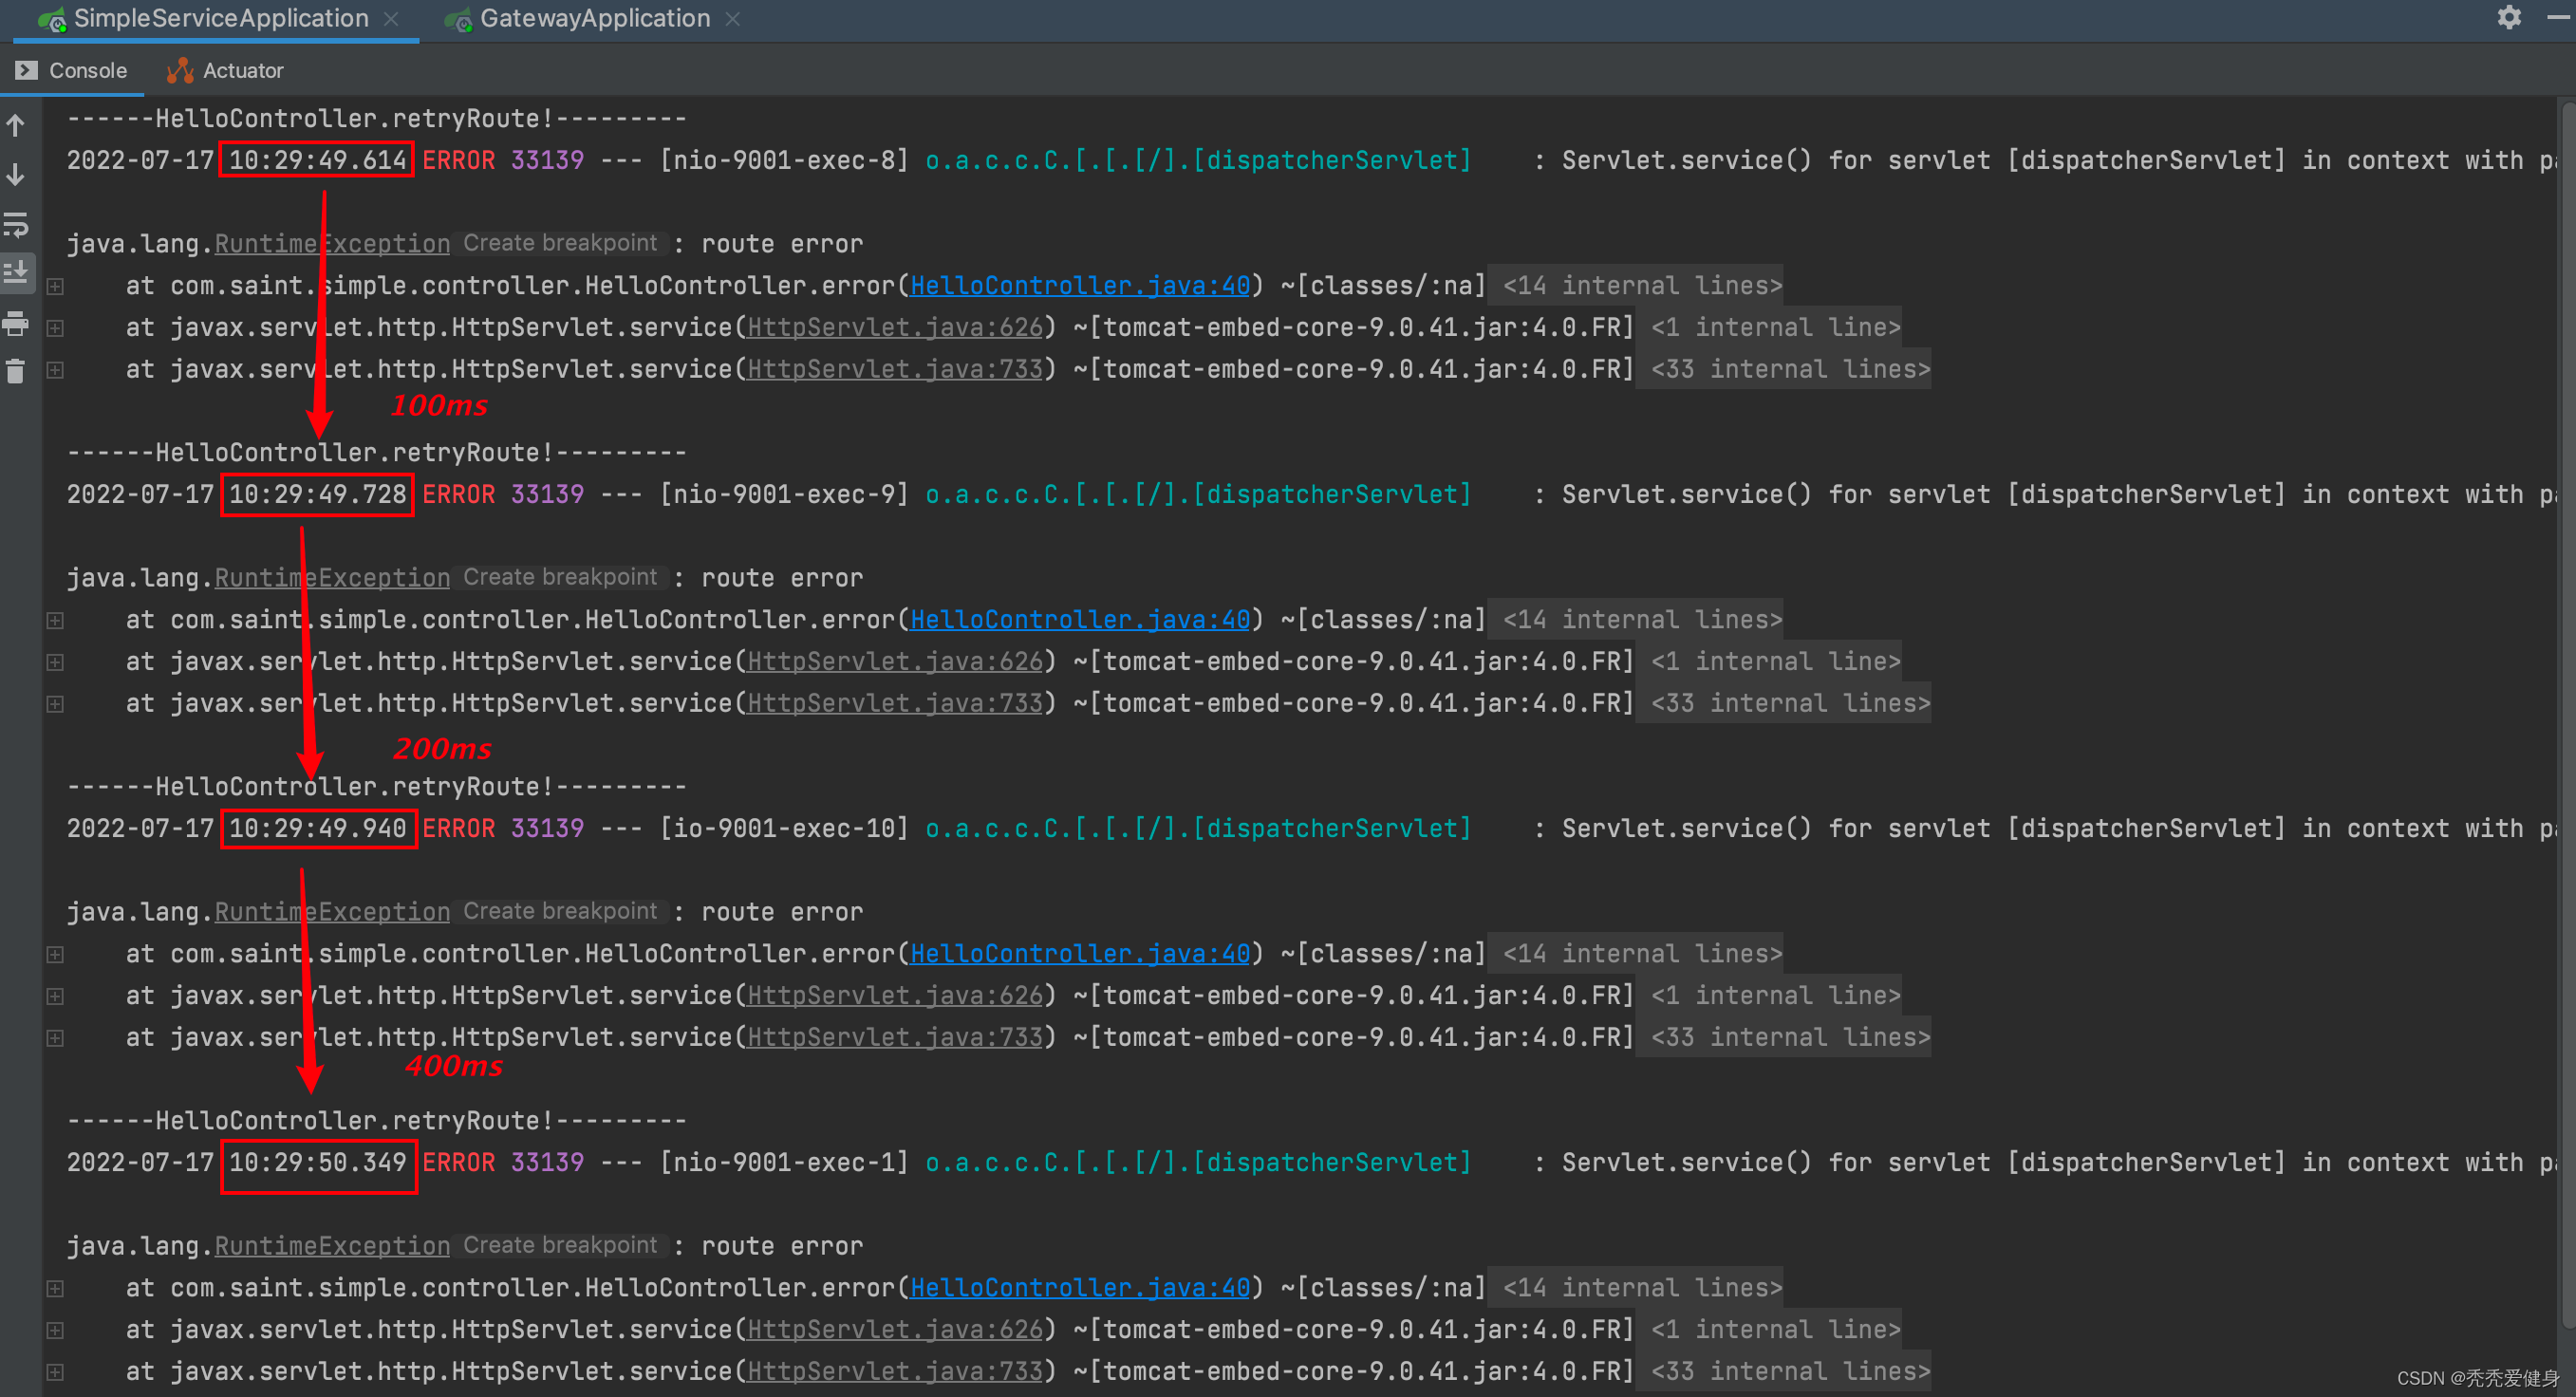Open the Actuator tab
The image size is (2576, 1397).
tap(225, 70)
